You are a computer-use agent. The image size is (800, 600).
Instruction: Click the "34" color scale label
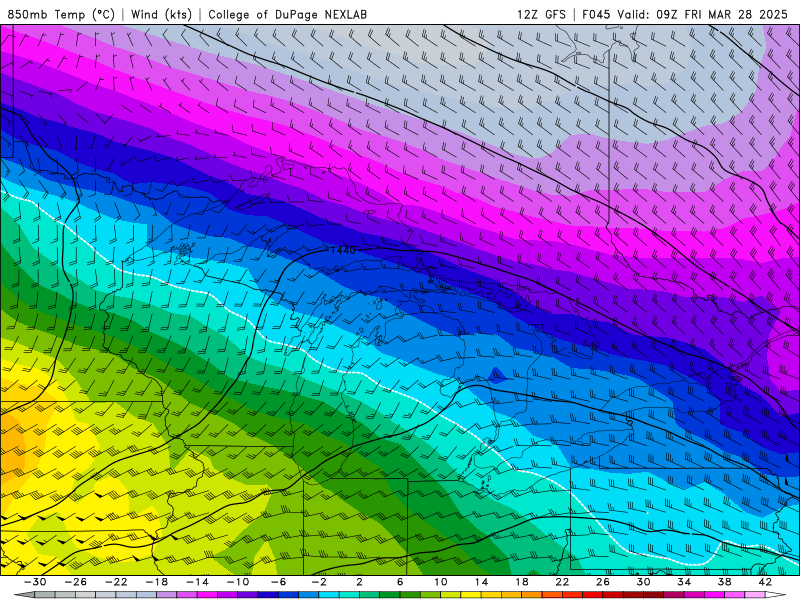point(684,582)
